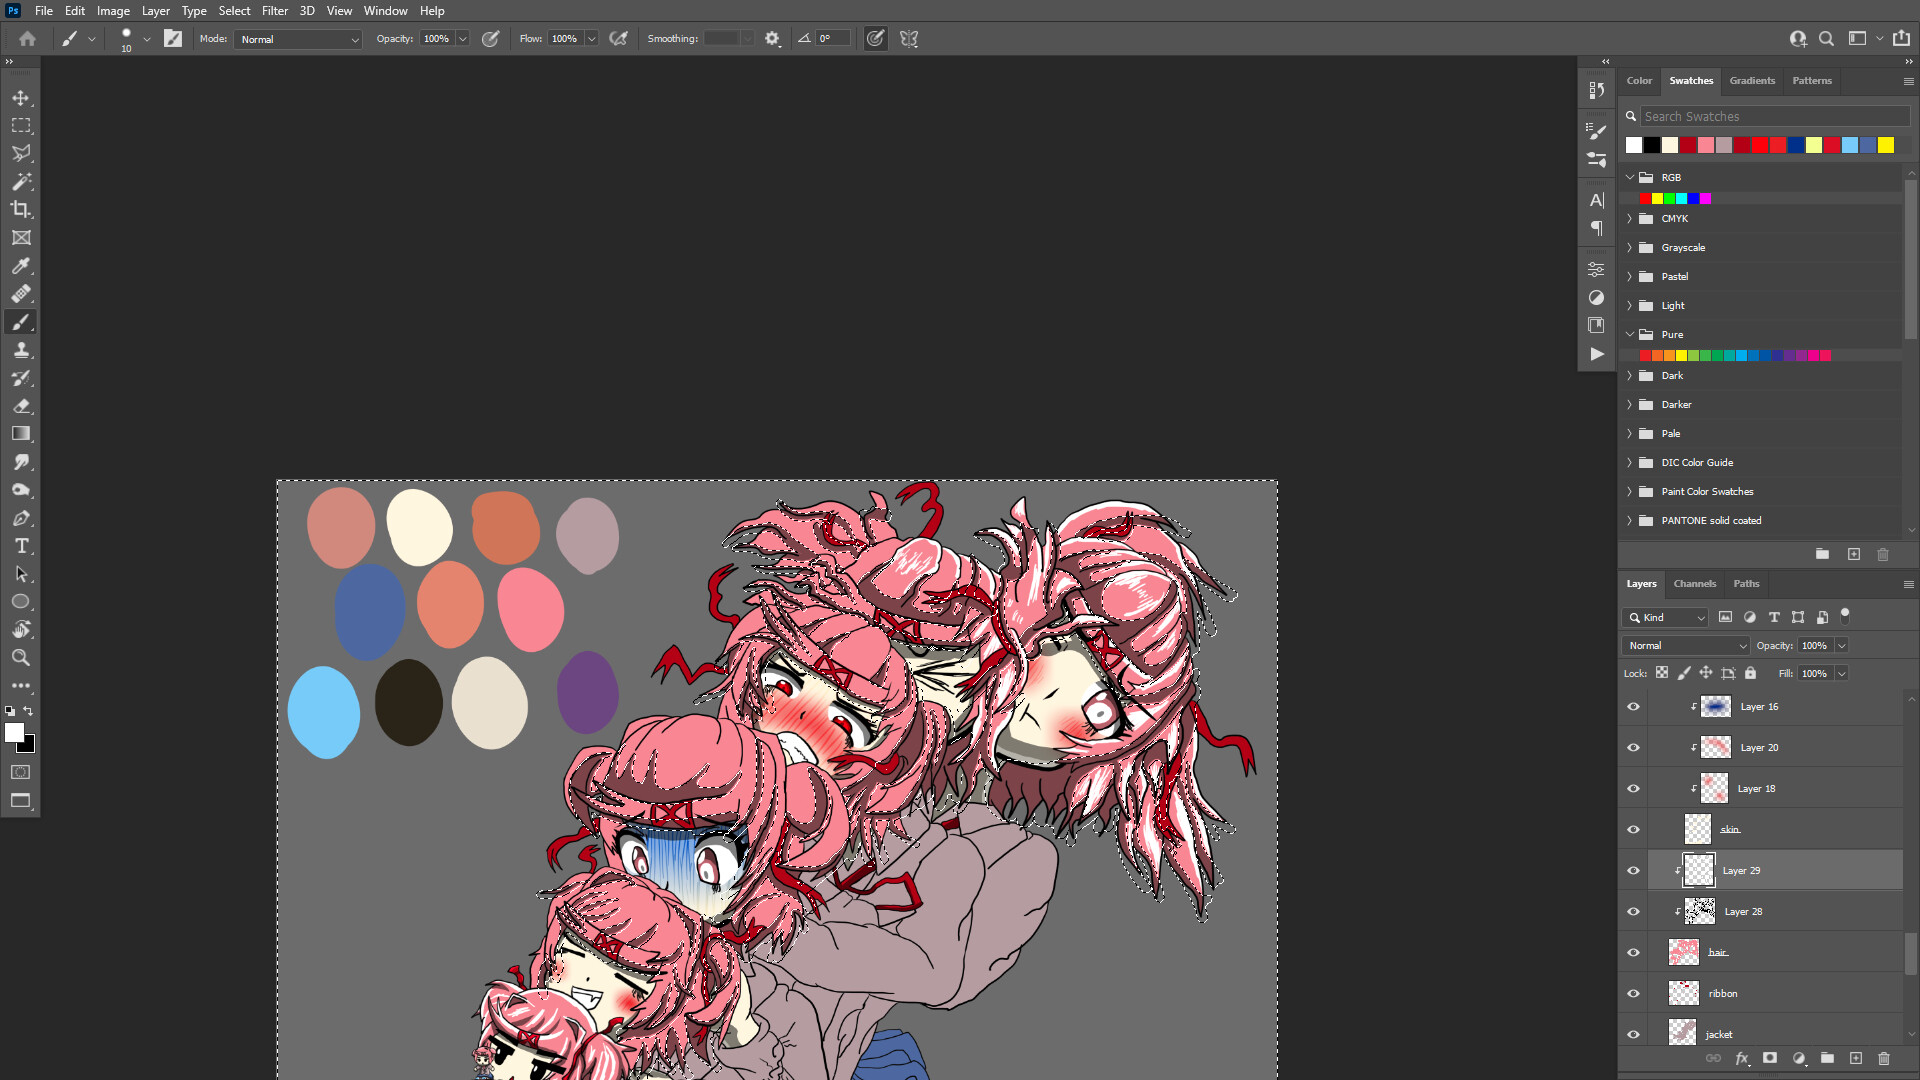Screen dimensions: 1920x1080
Task: Select the Magic Wand tool
Action: point(21,182)
